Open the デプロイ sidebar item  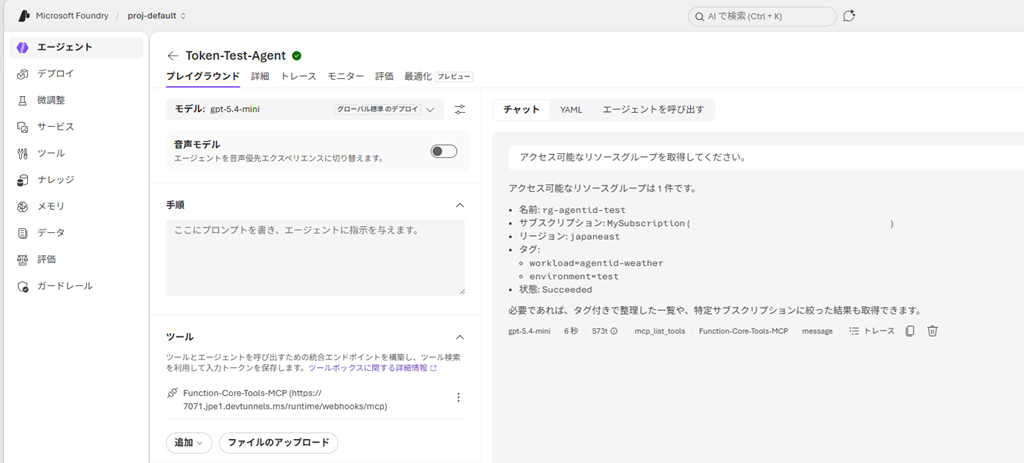click(x=76, y=74)
